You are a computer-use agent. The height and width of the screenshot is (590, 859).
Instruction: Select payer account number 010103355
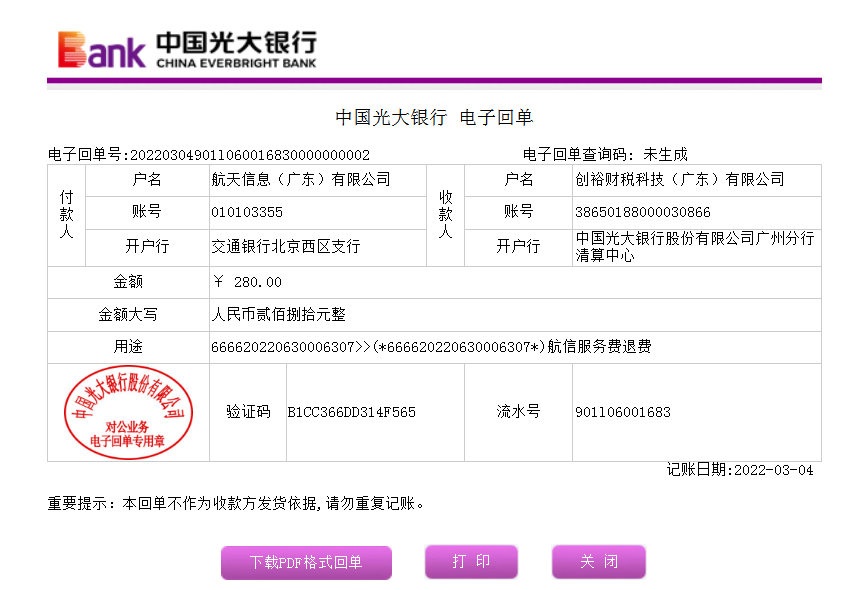(247, 212)
